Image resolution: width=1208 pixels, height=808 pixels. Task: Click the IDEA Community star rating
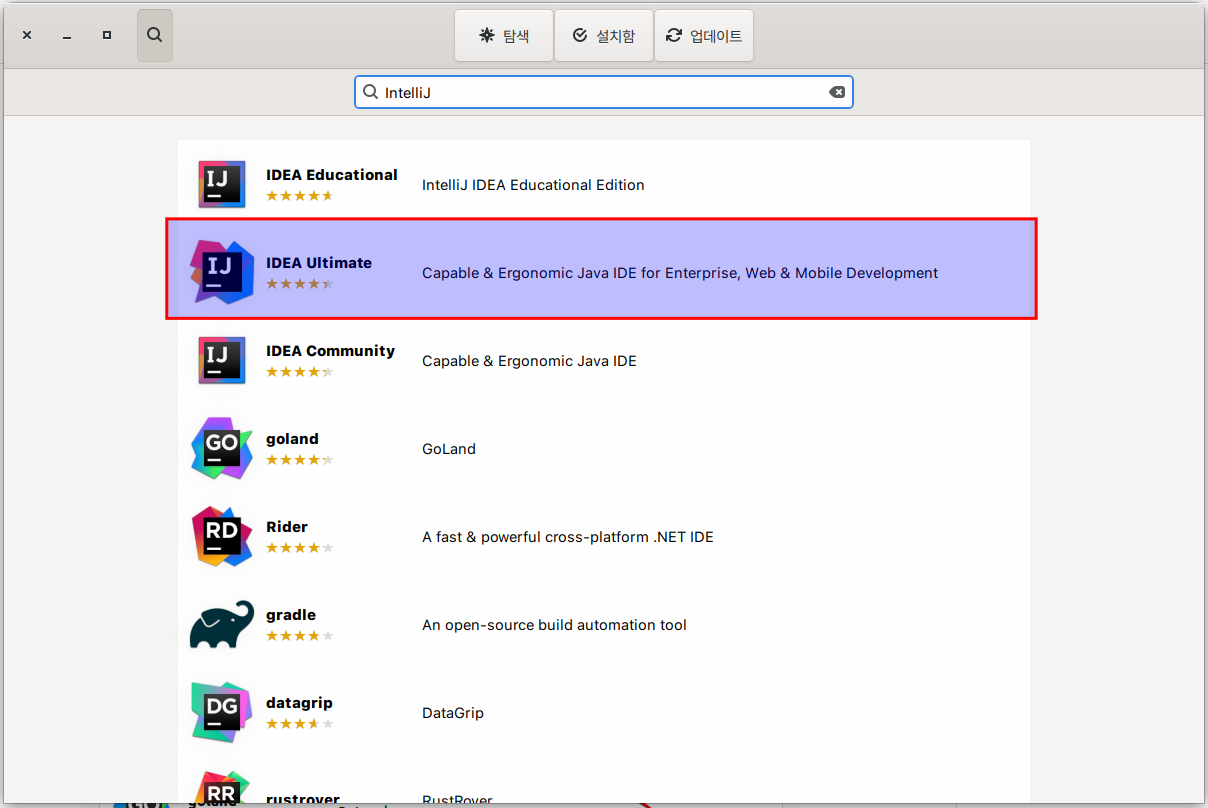[x=300, y=372]
